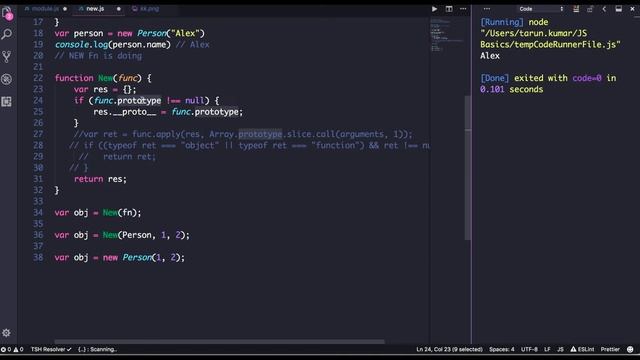Click 'var res = {};' on line 23
This screenshot has height=360, width=640.
click(x=105, y=89)
